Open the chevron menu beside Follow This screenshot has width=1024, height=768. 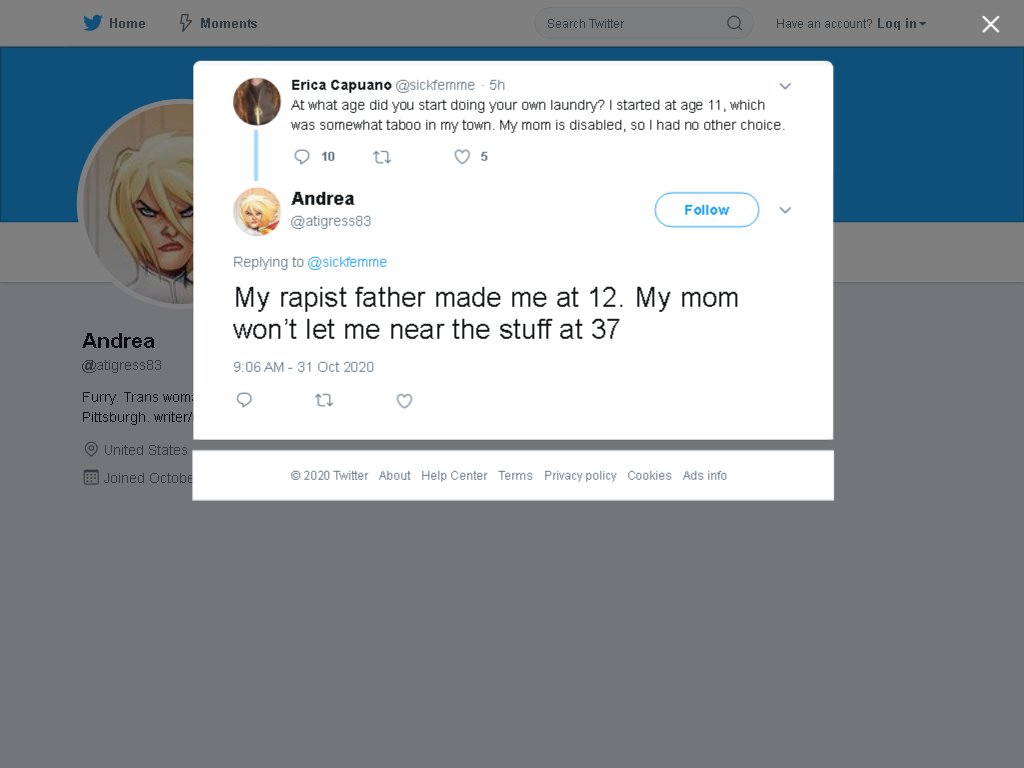785,210
